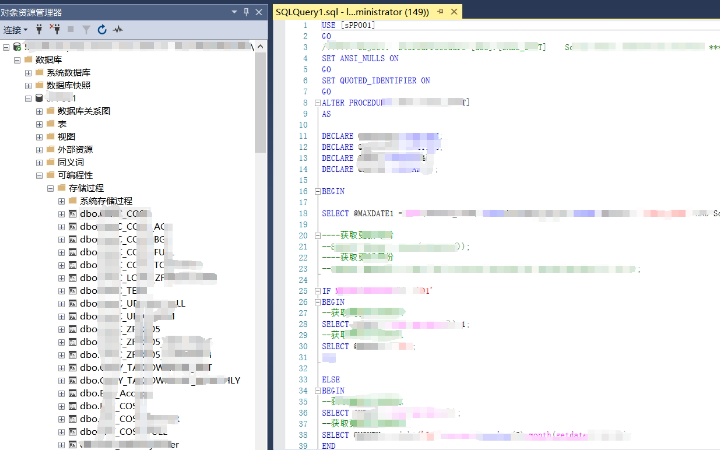The height and width of the screenshot is (450, 720).
Task: Click the Connect plug icon in Object Explorer toolbar
Action: [x=39, y=29]
